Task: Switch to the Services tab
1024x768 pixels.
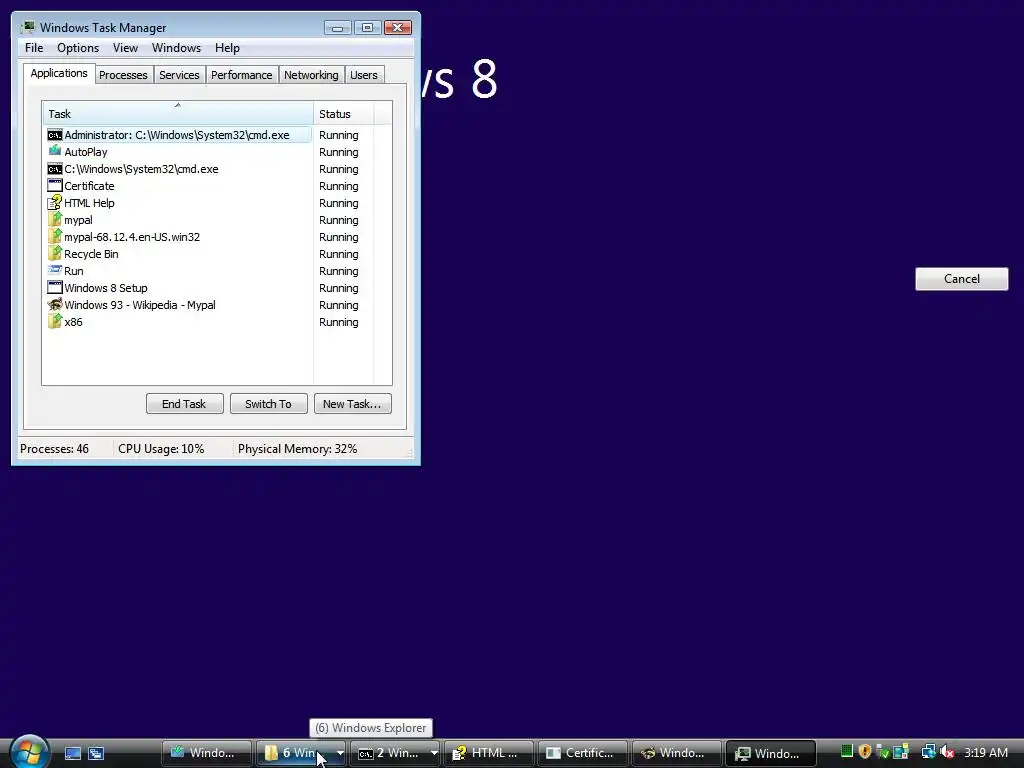Action: [179, 75]
